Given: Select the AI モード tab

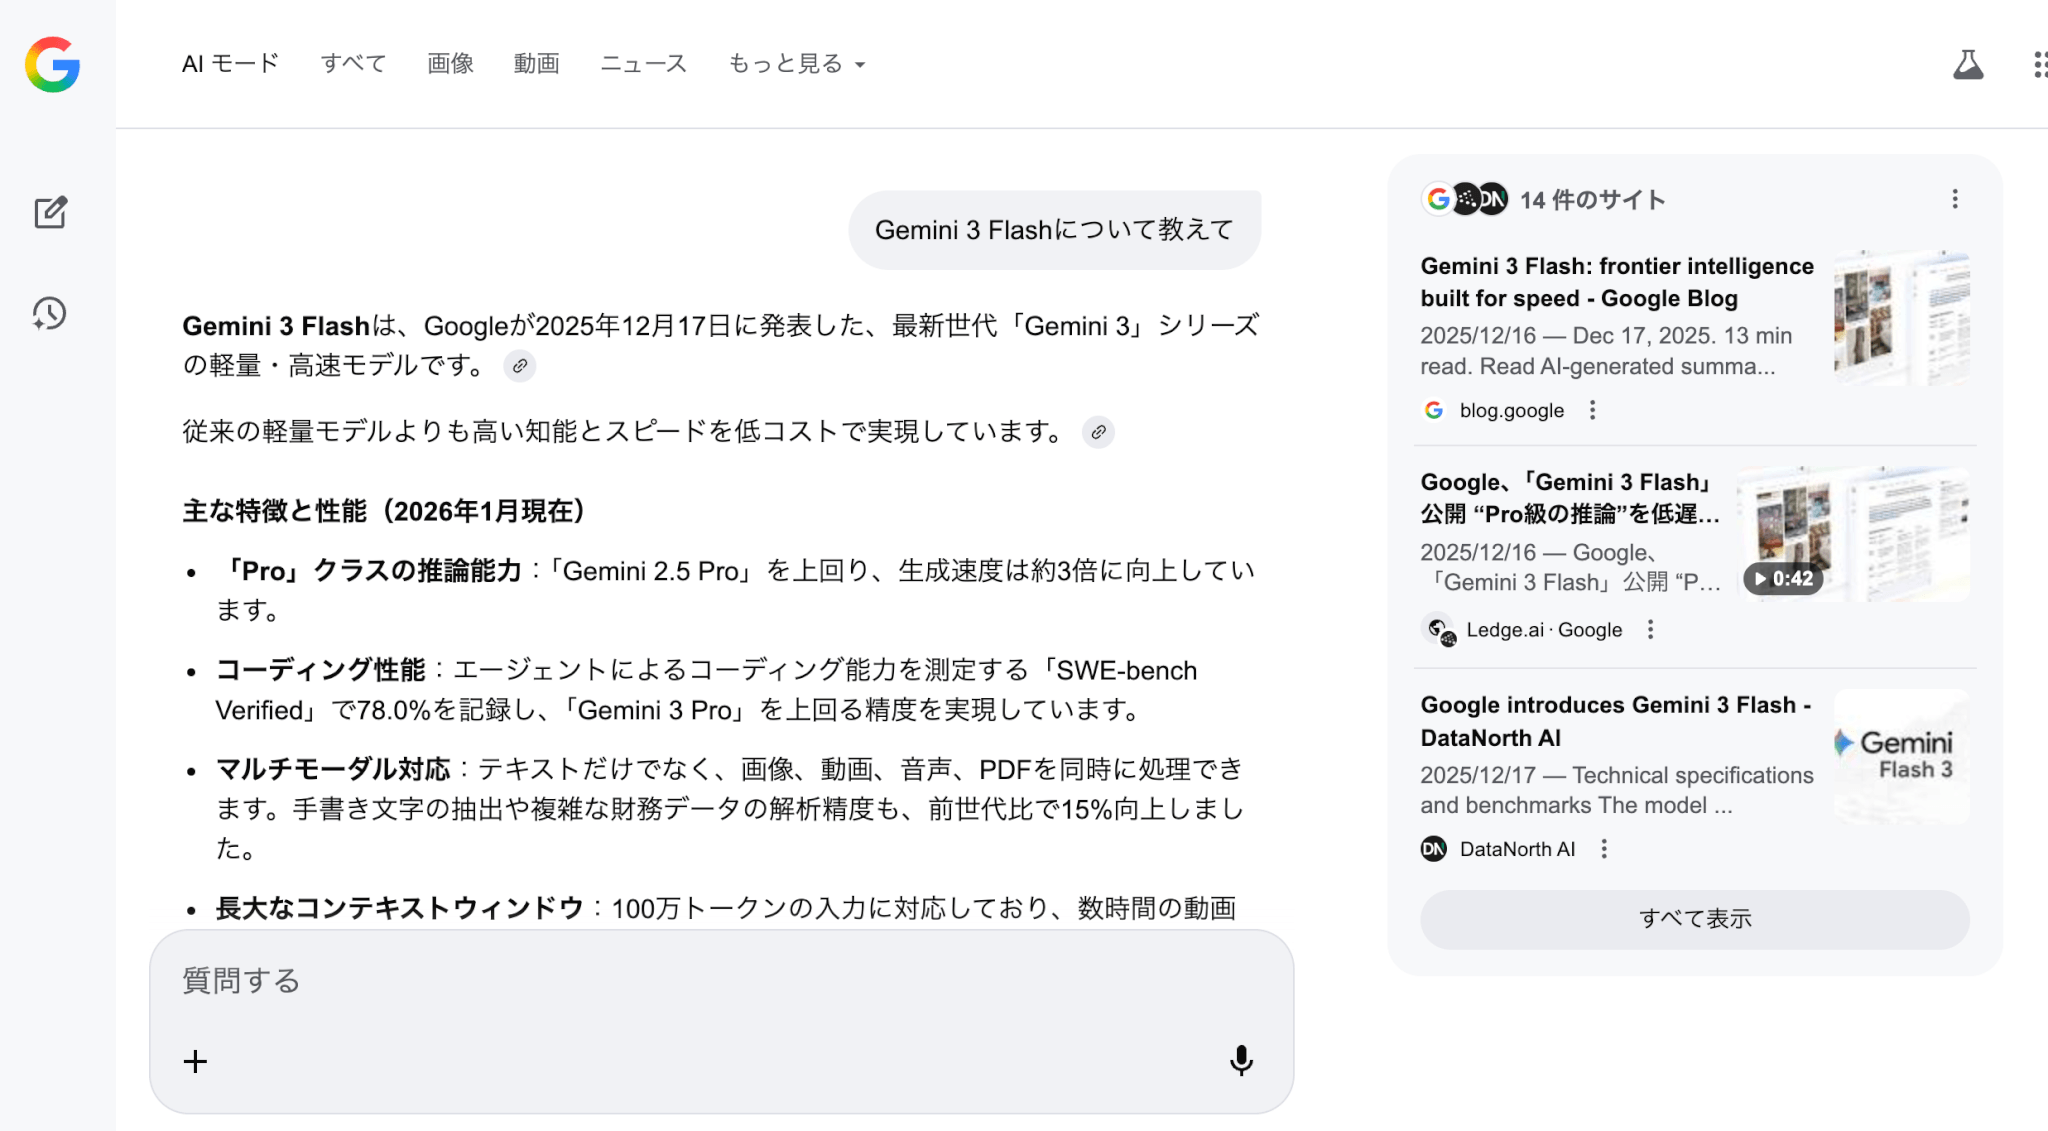Looking at the screenshot, I should [x=230, y=64].
